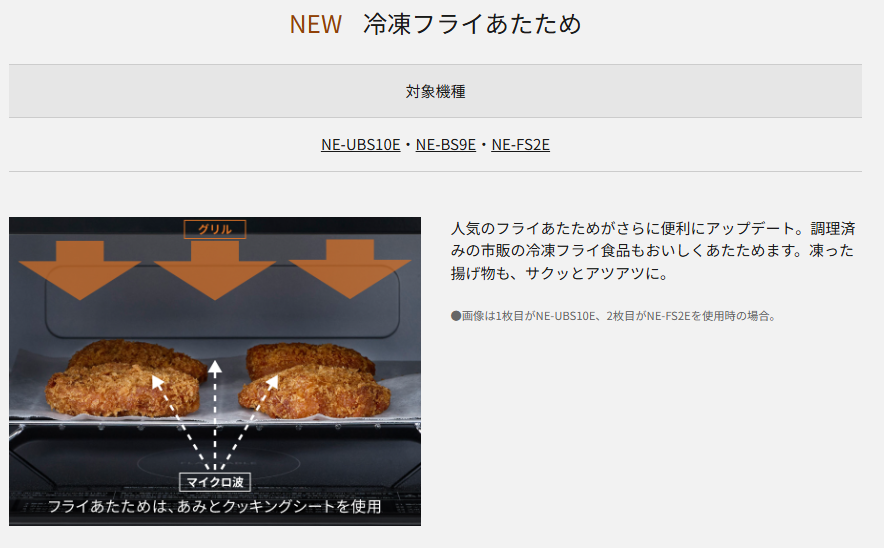This screenshot has height=548, width=884.
Task: Click the right-slanting dashed microwave arrow
Action: click(x=249, y=422)
